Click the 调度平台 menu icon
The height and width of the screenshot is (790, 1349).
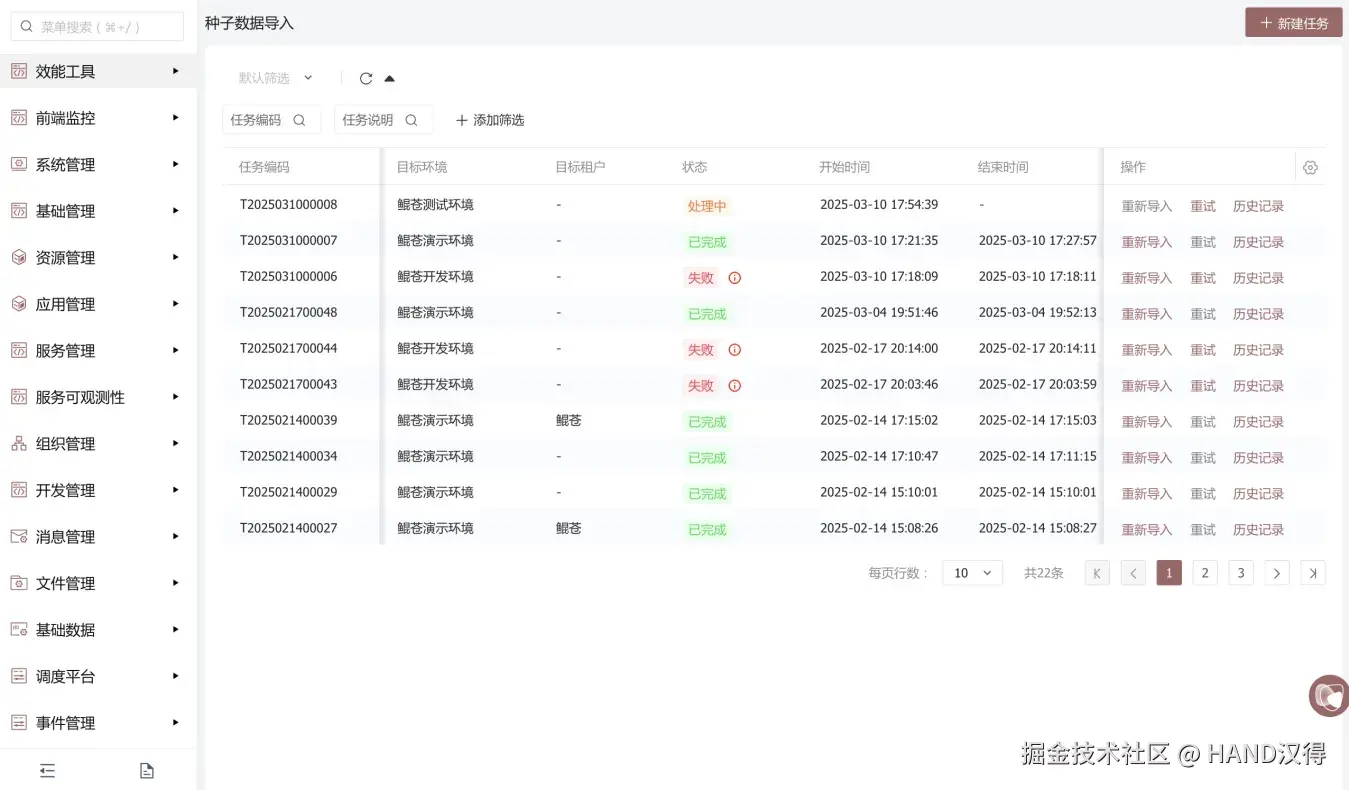pos(18,676)
